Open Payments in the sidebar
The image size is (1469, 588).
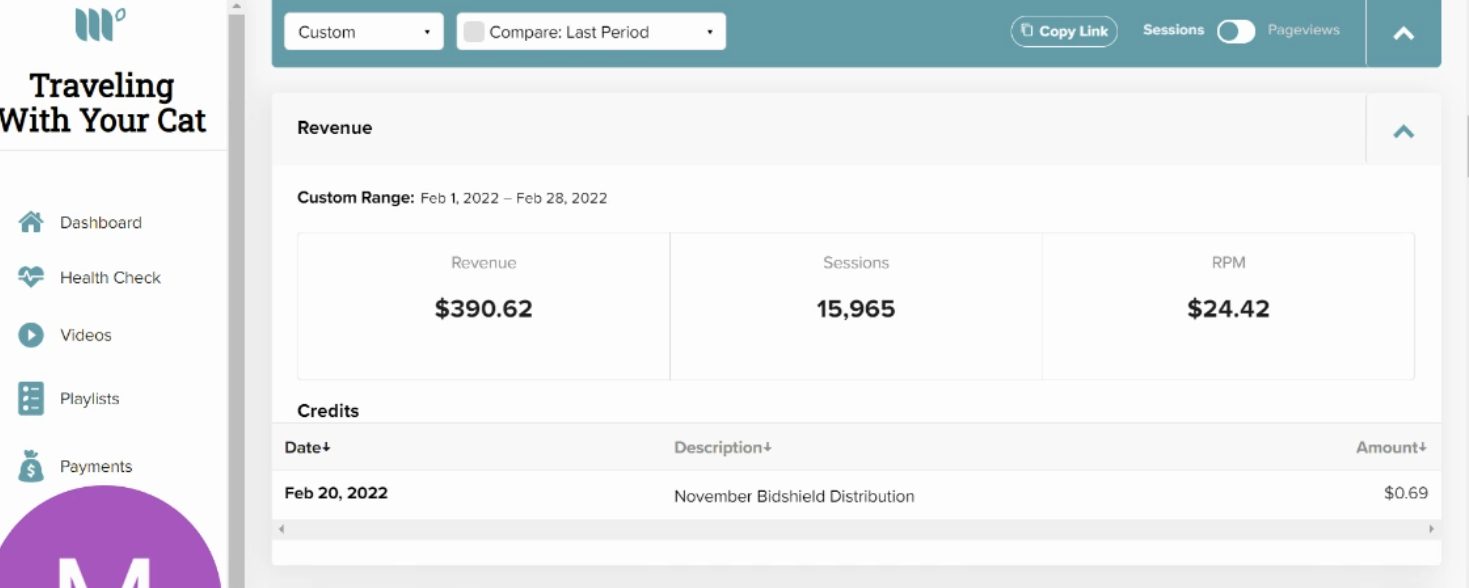coord(96,466)
